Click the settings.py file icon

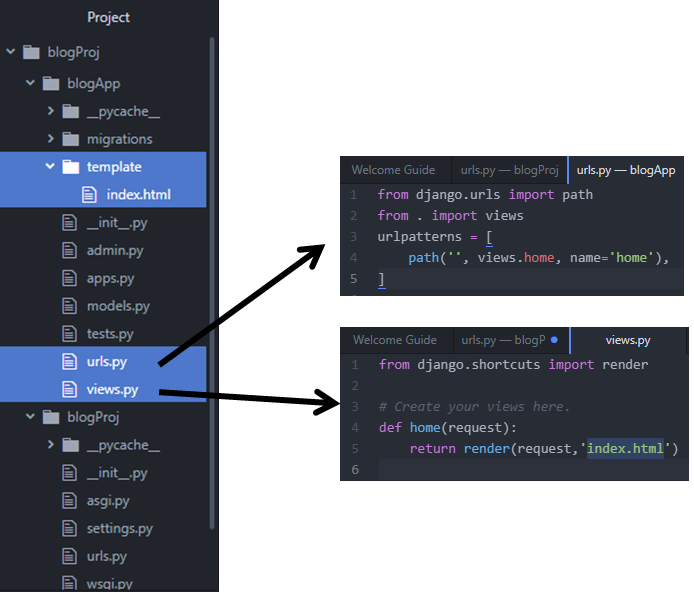(70, 528)
